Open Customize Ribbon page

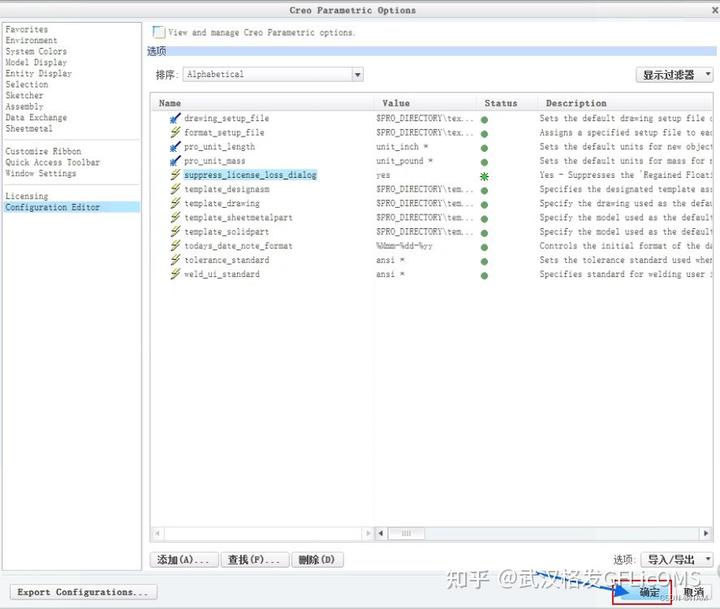43,151
